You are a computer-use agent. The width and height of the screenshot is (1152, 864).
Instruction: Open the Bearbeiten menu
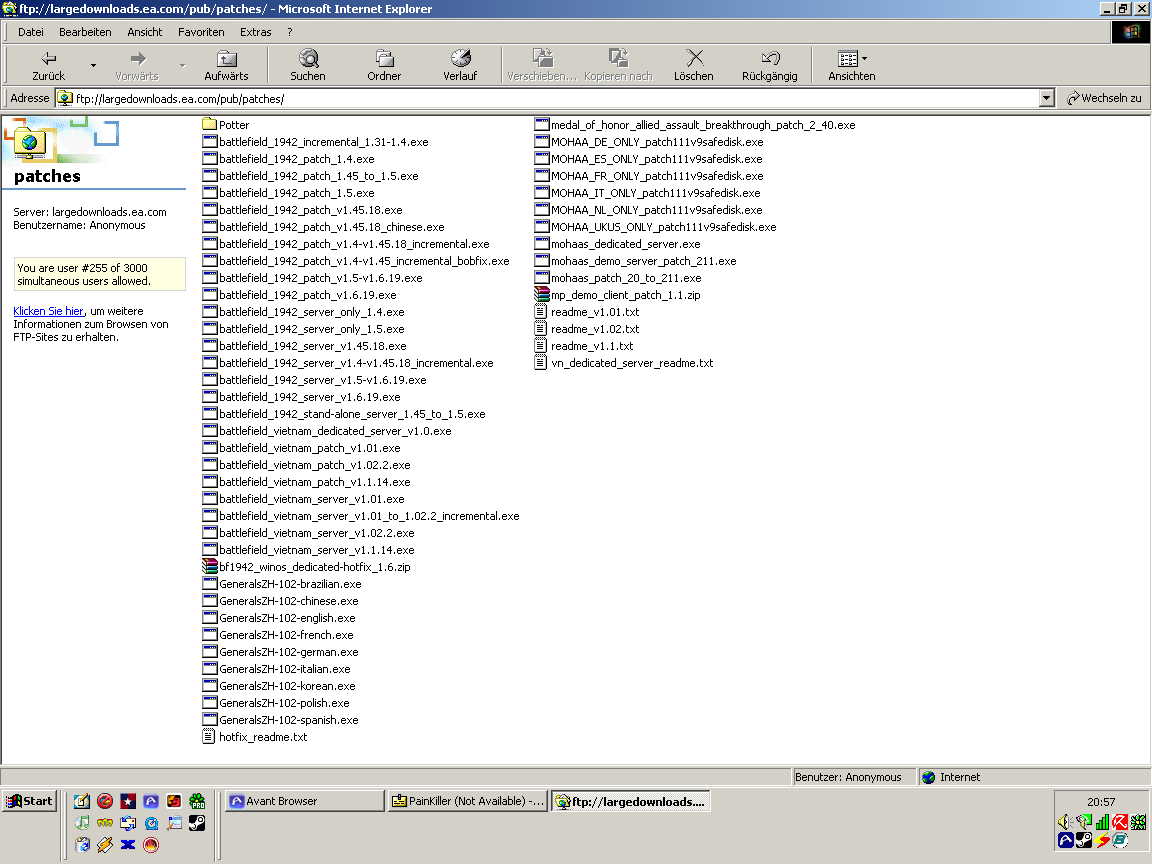click(x=85, y=32)
